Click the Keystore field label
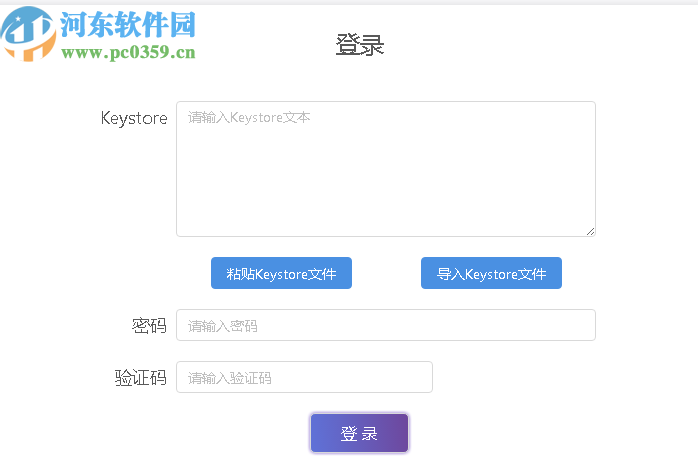The image size is (698, 476). coord(134,118)
